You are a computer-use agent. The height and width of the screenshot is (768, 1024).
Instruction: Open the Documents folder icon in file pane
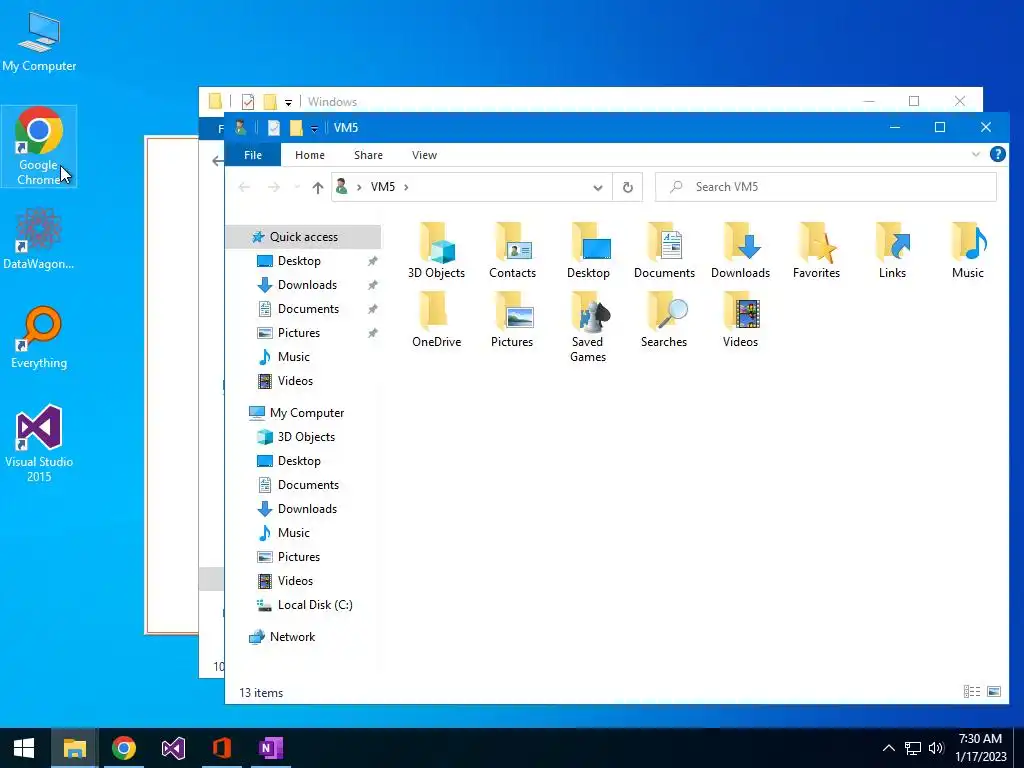[x=664, y=251]
